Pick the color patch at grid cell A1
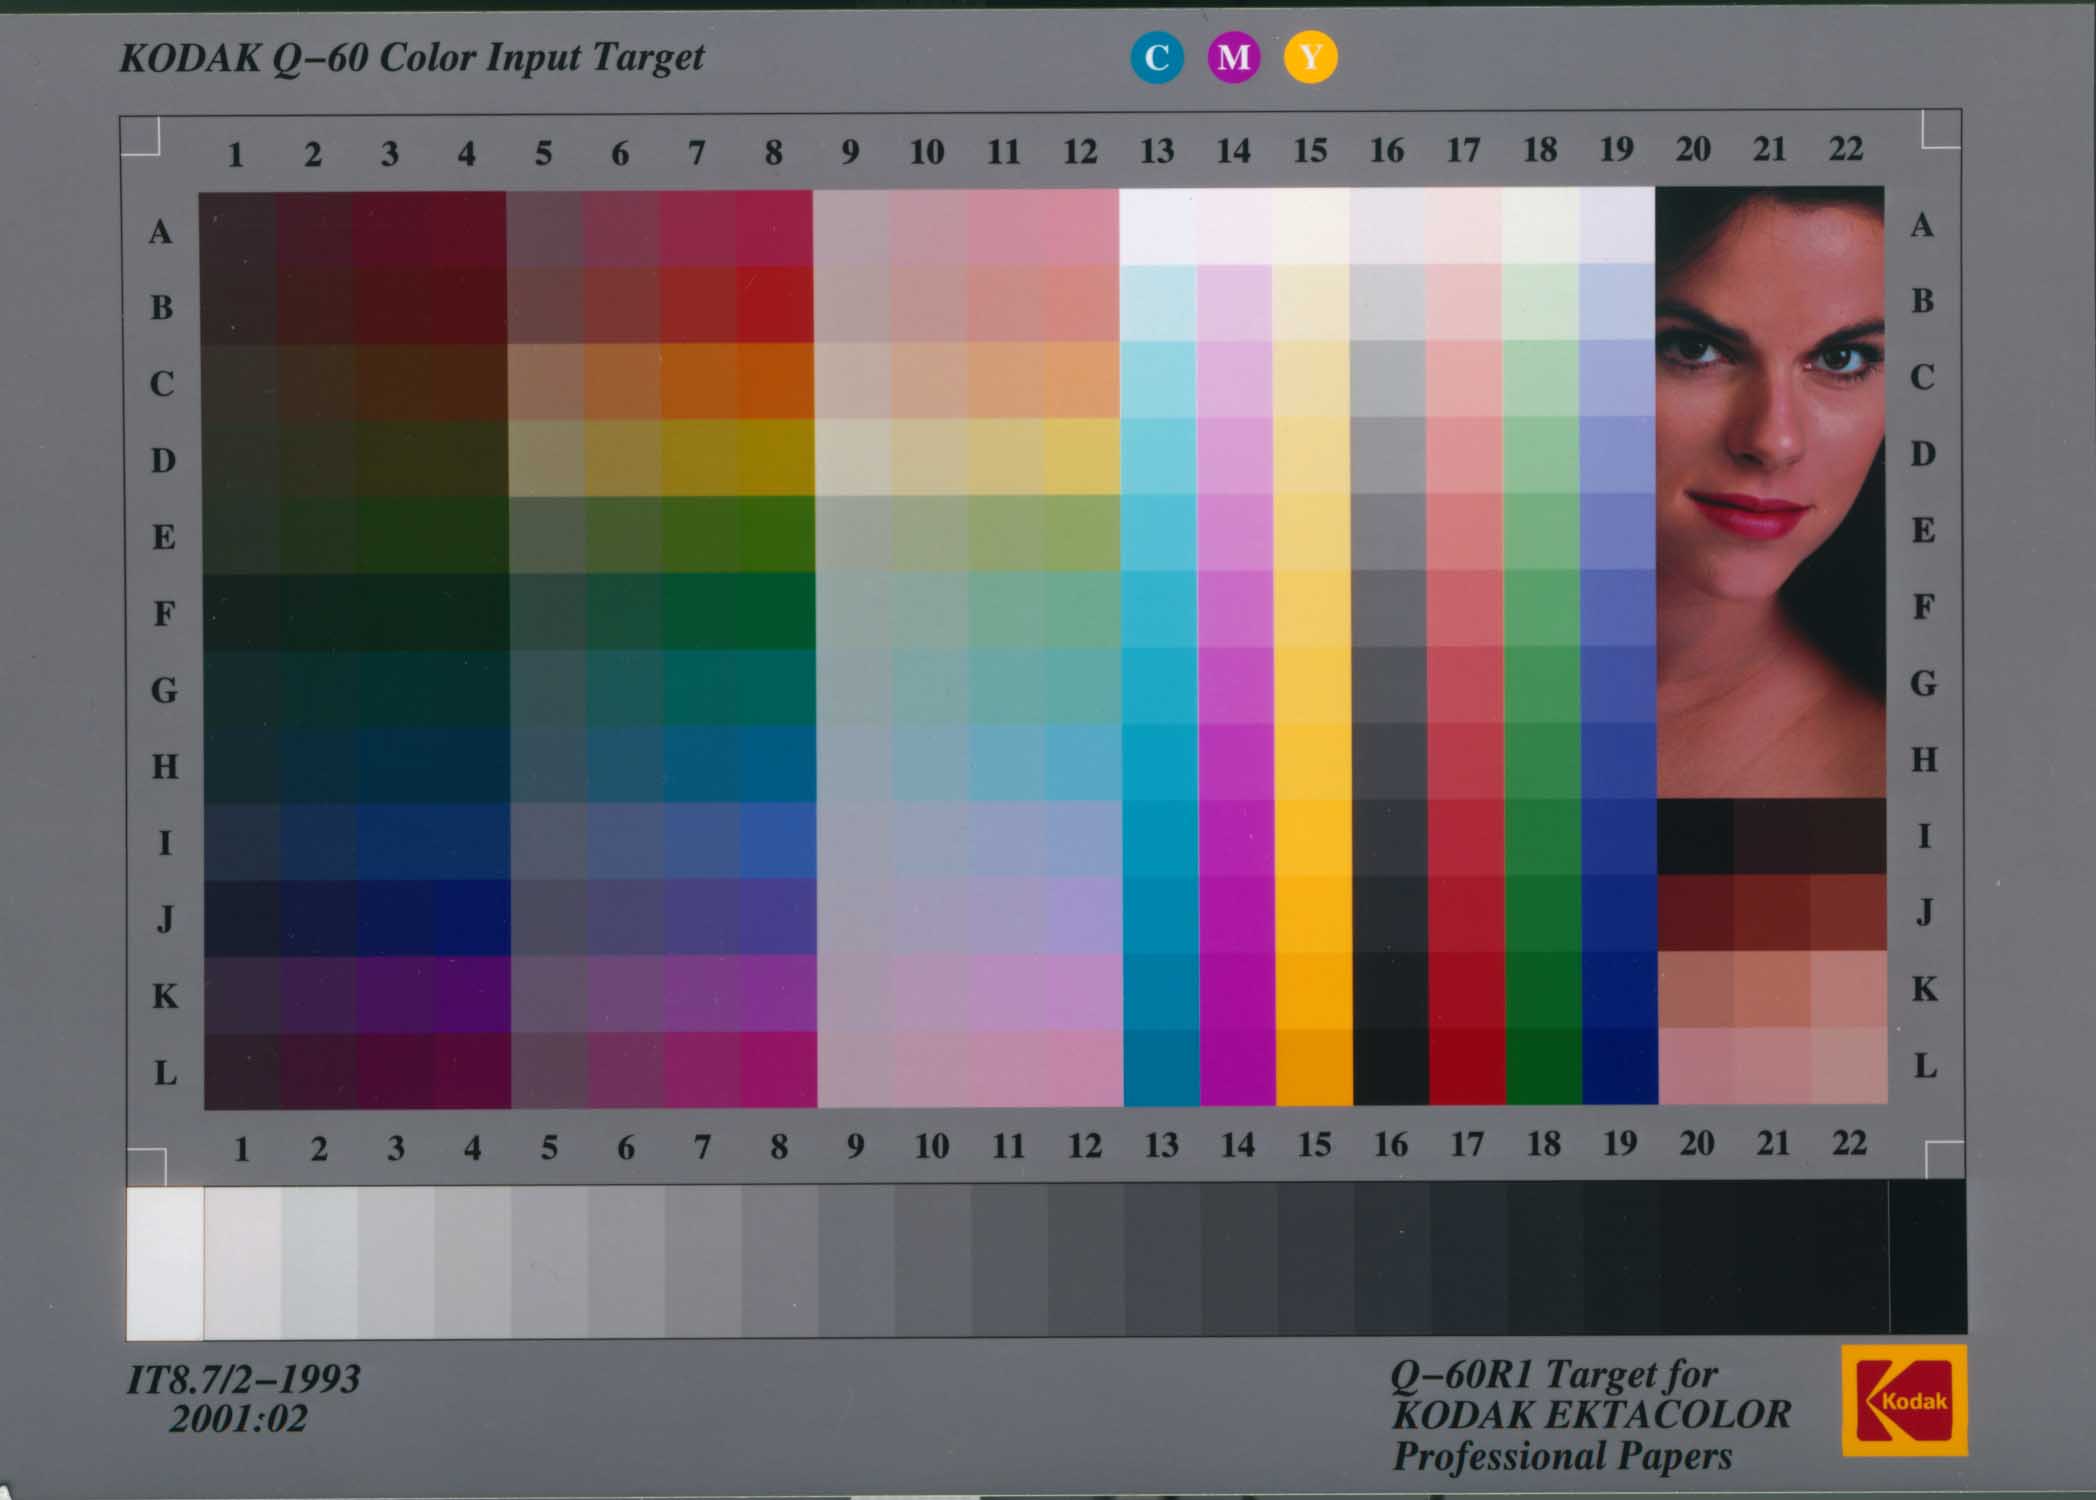 click(238, 230)
